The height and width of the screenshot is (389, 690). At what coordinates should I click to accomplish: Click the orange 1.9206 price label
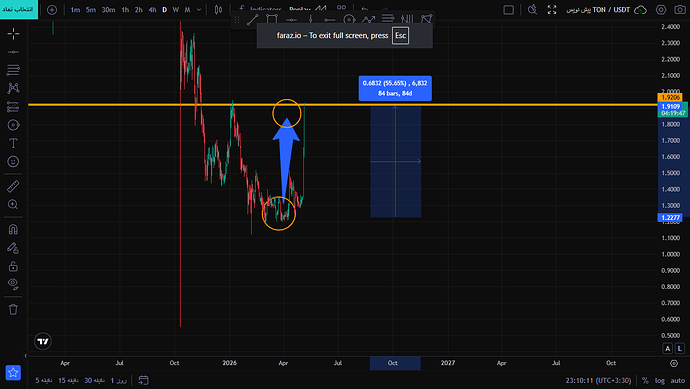pos(669,97)
